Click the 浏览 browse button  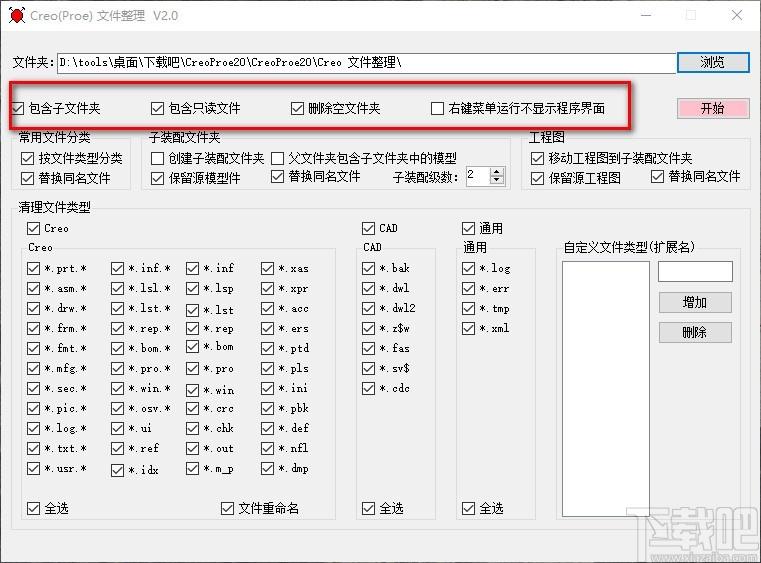(x=713, y=62)
